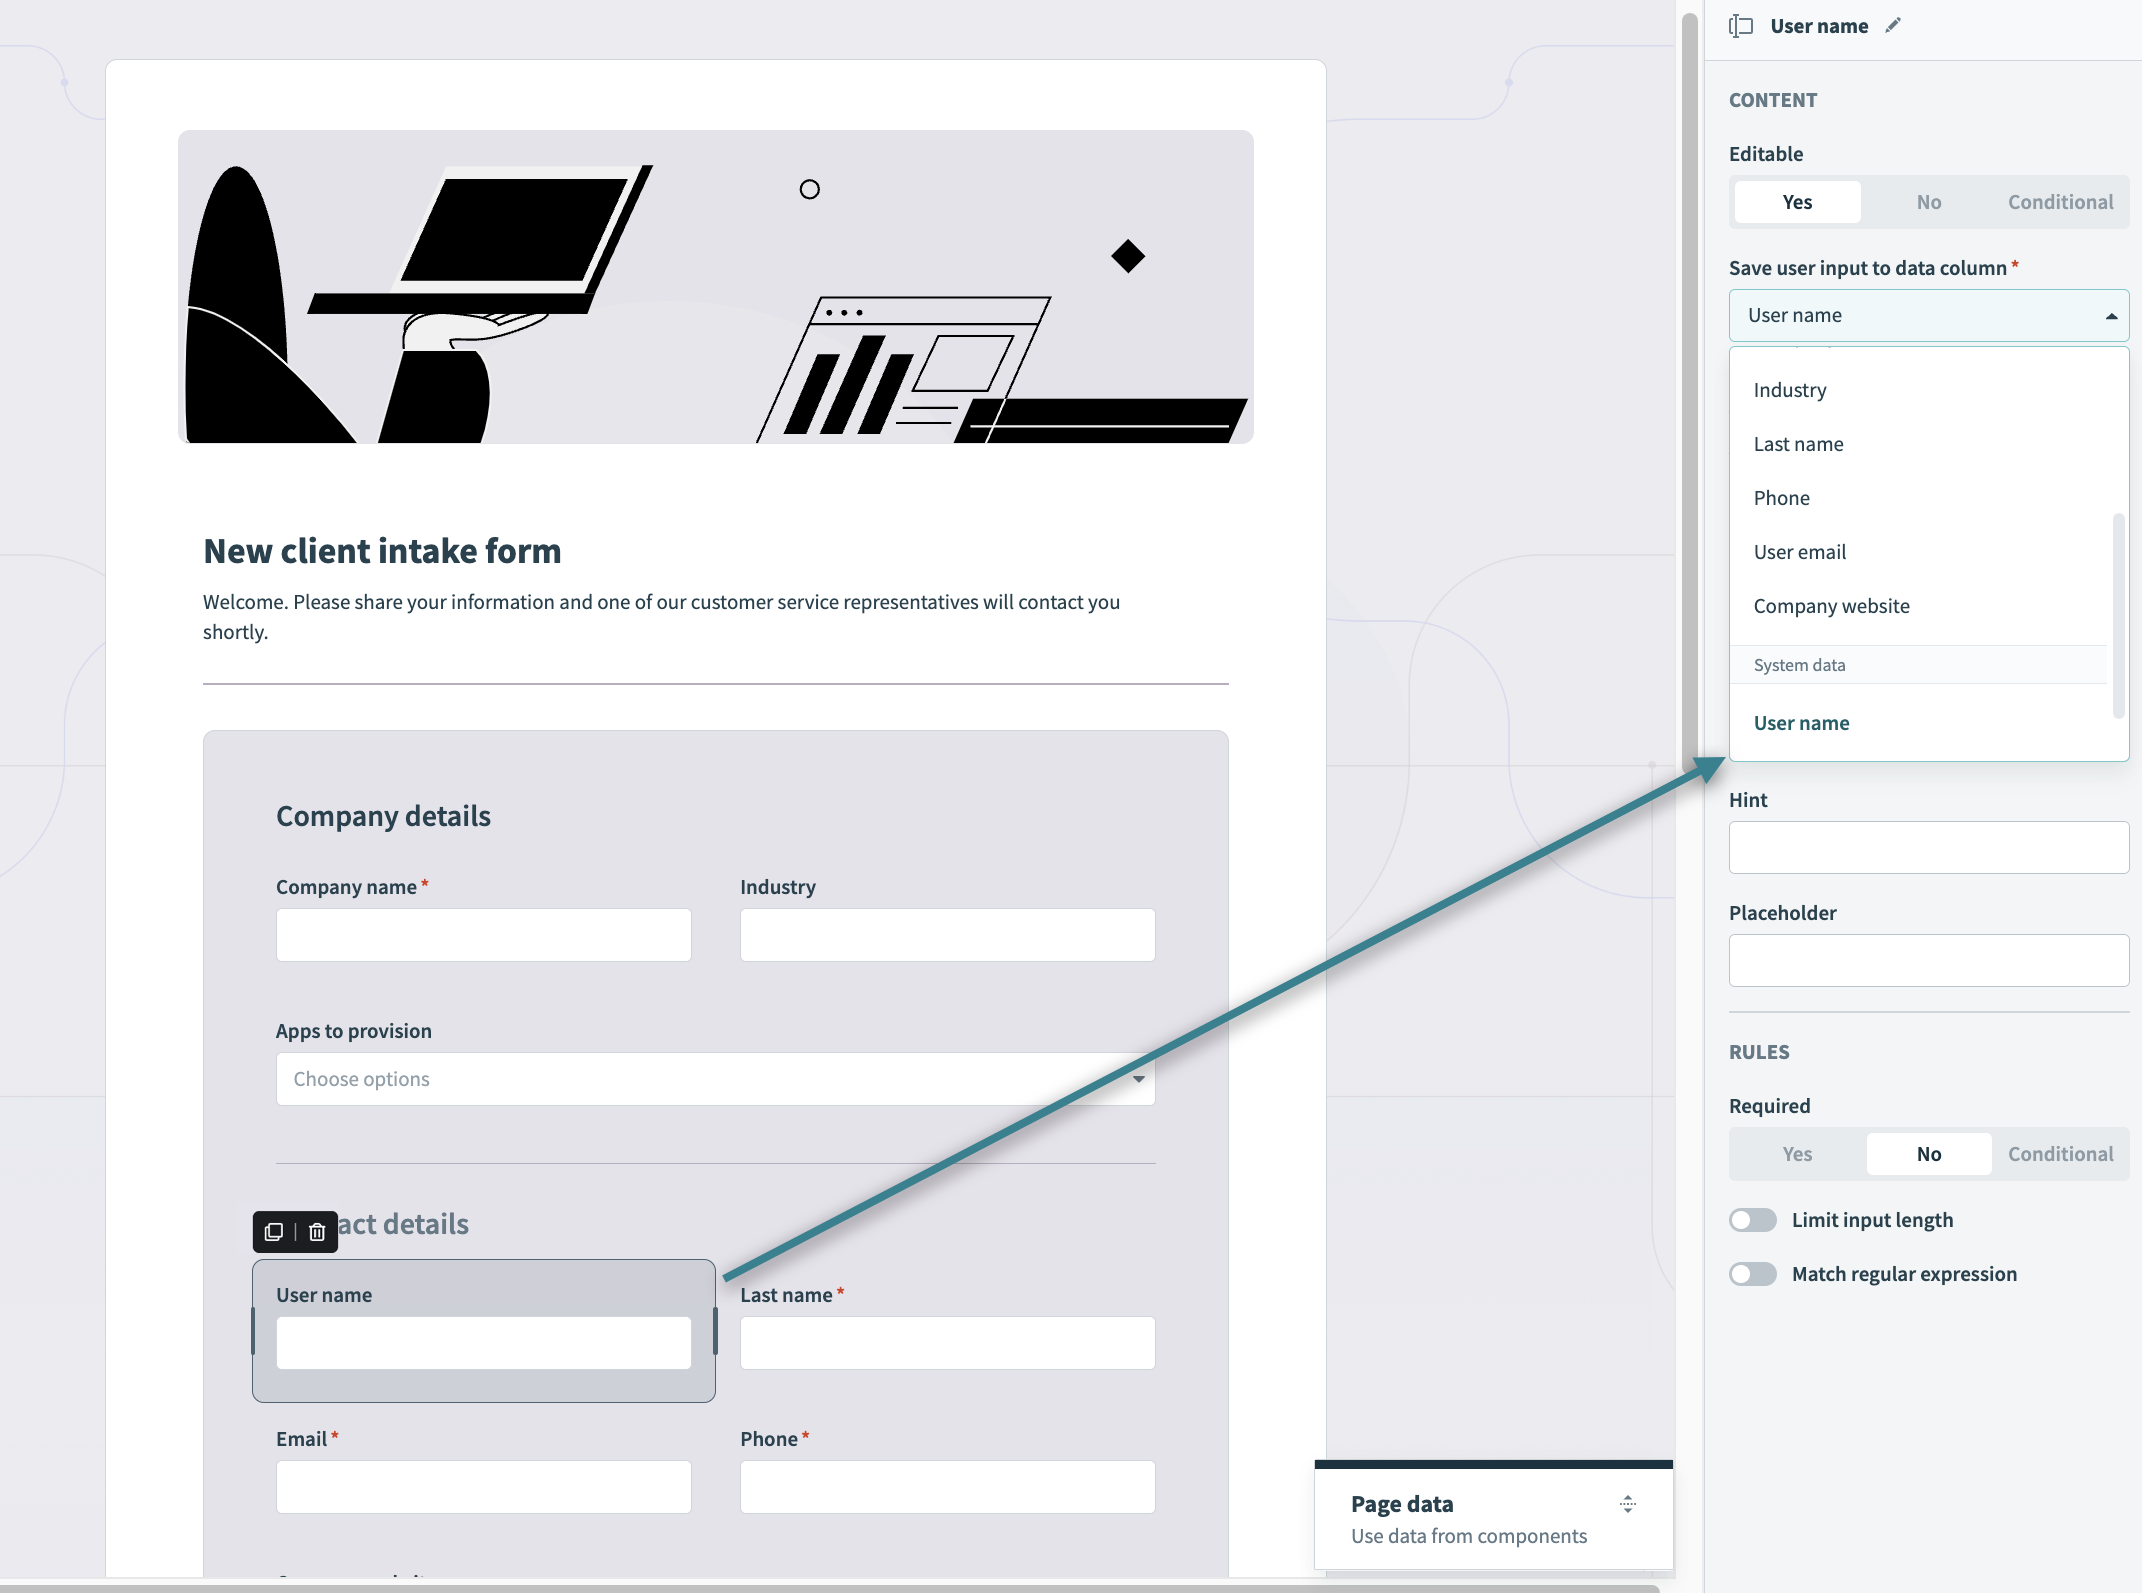This screenshot has width=2142, height=1593.
Task: Select Phone from the data column list
Action: [1918, 498]
